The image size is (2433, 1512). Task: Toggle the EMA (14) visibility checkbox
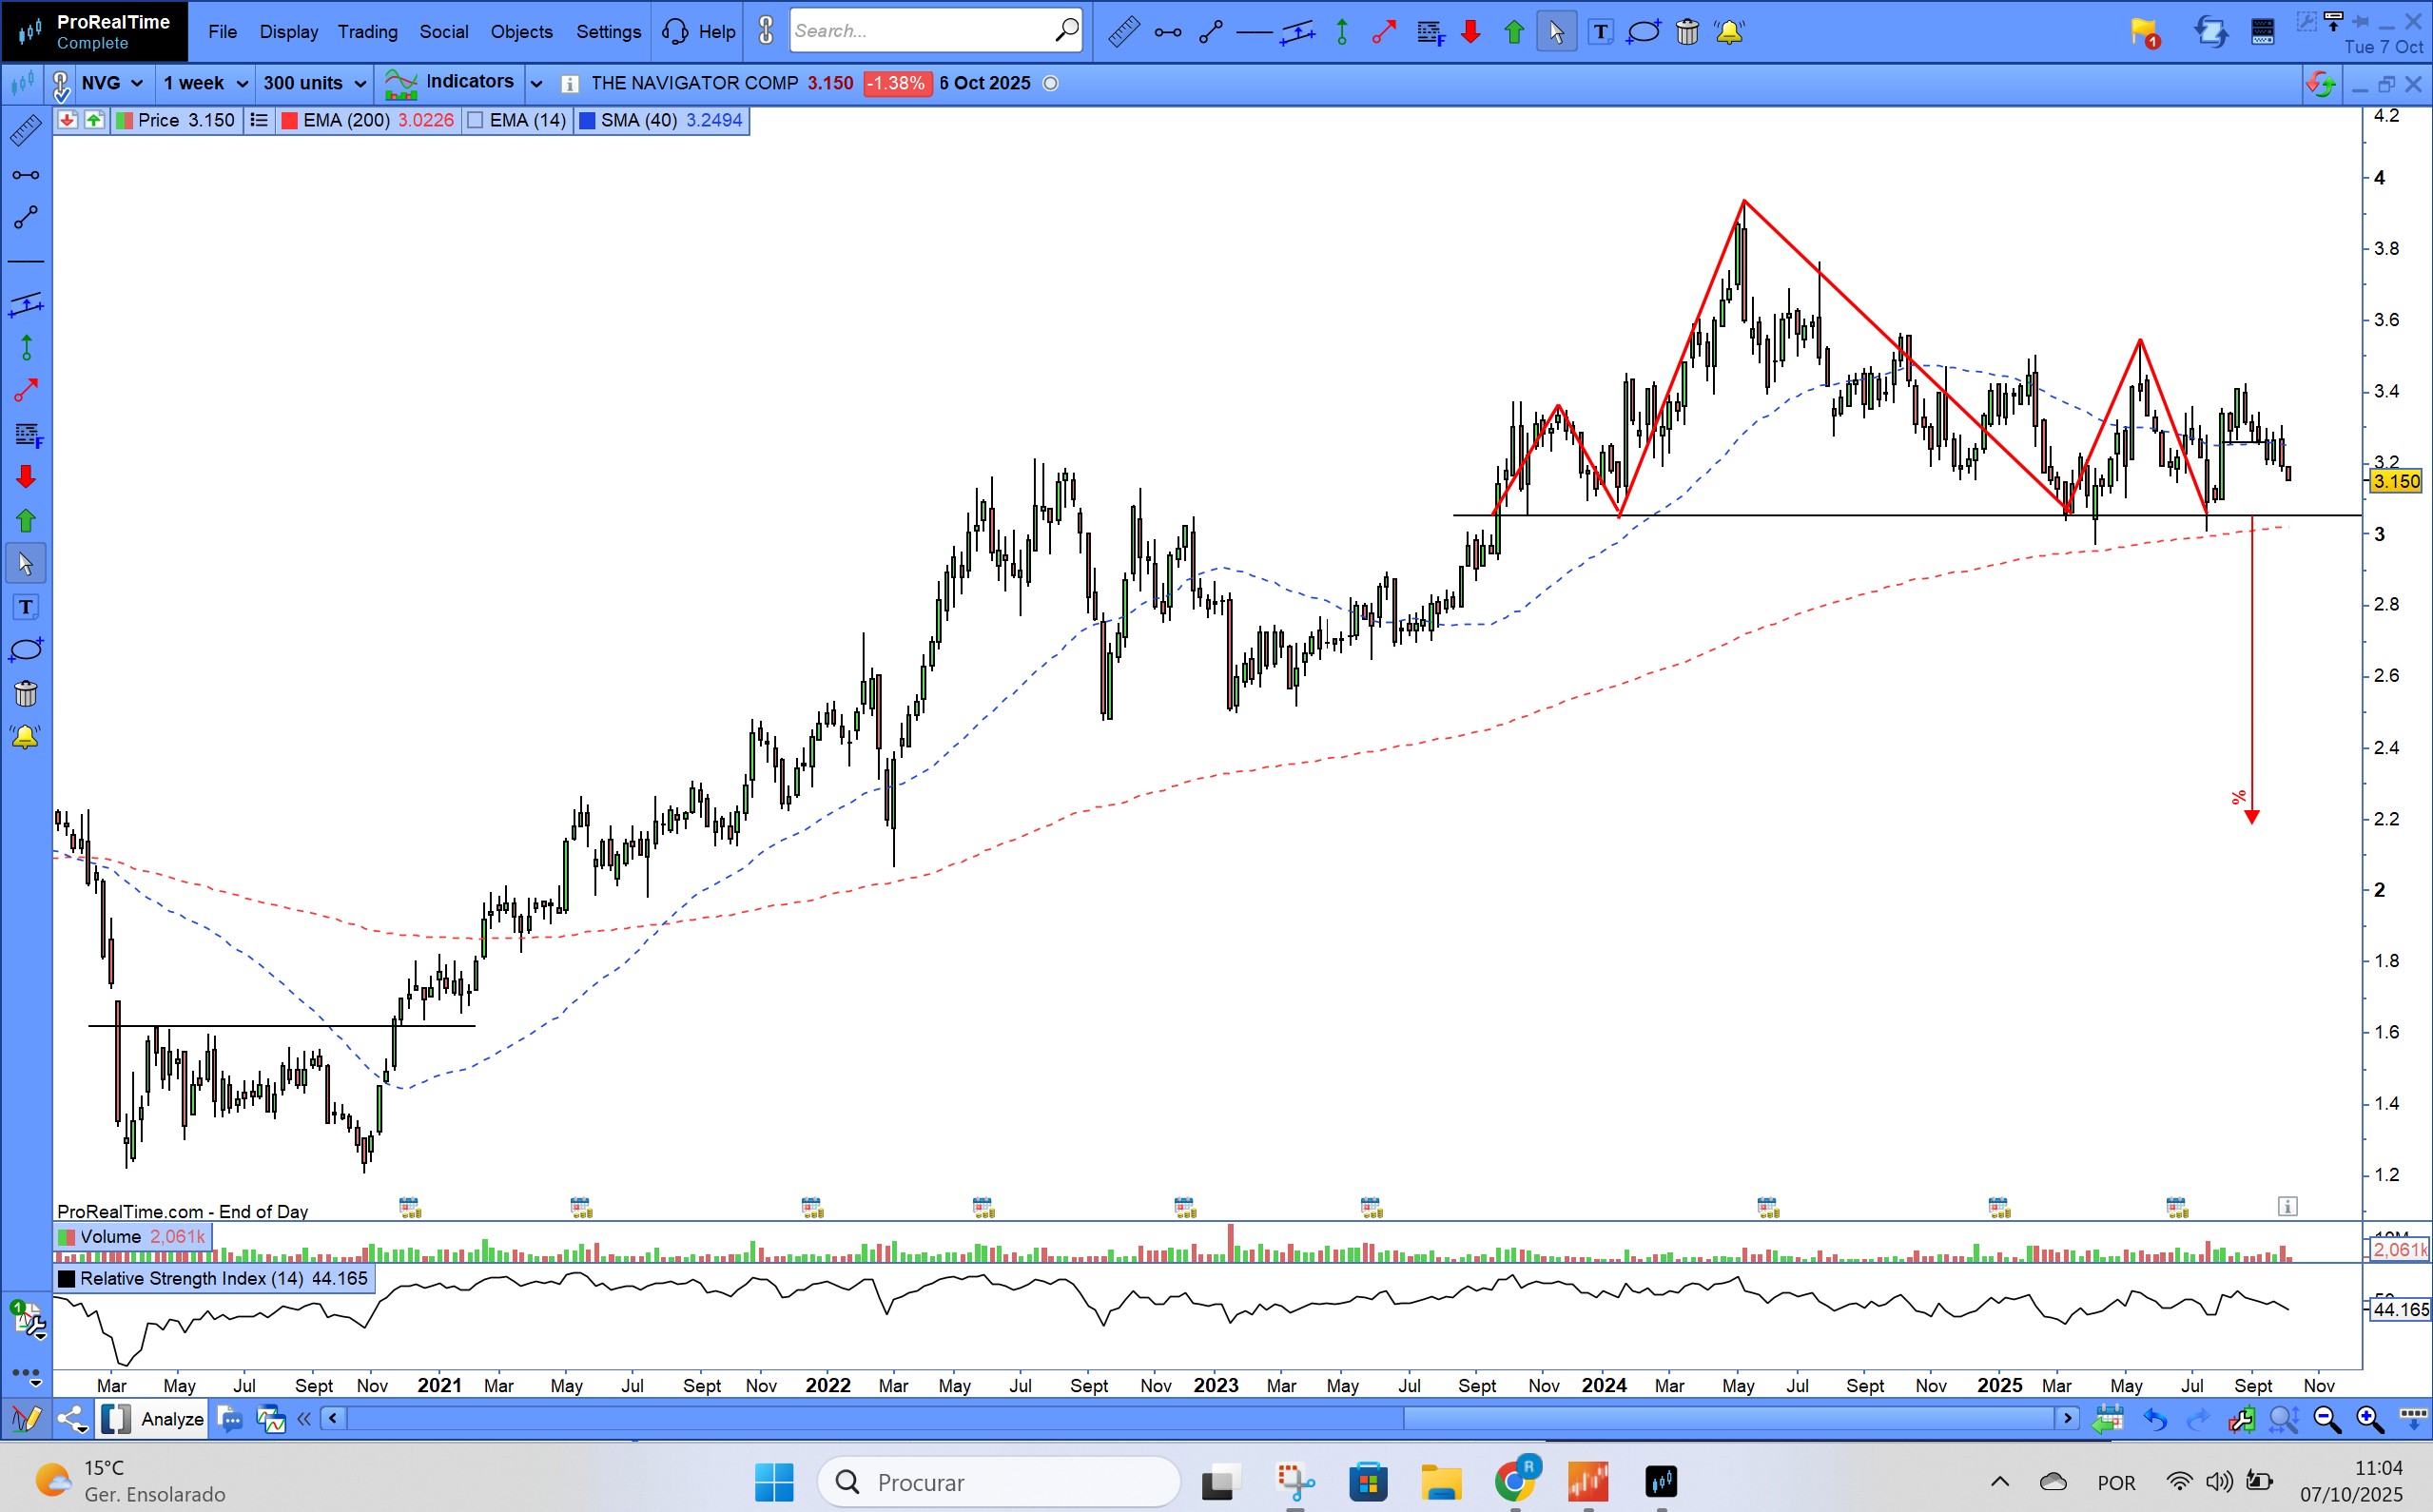476,121
